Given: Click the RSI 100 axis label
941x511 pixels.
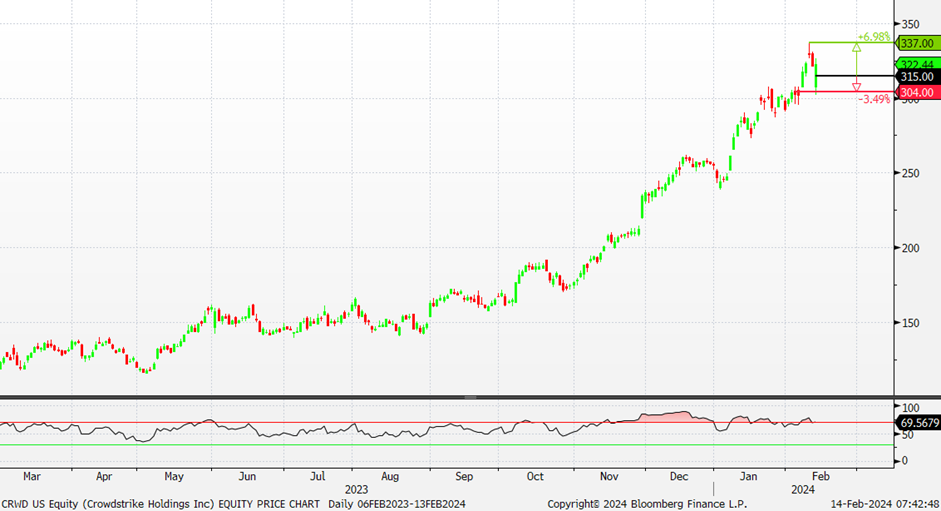Looking at the screenshot, I should [910, 408].
